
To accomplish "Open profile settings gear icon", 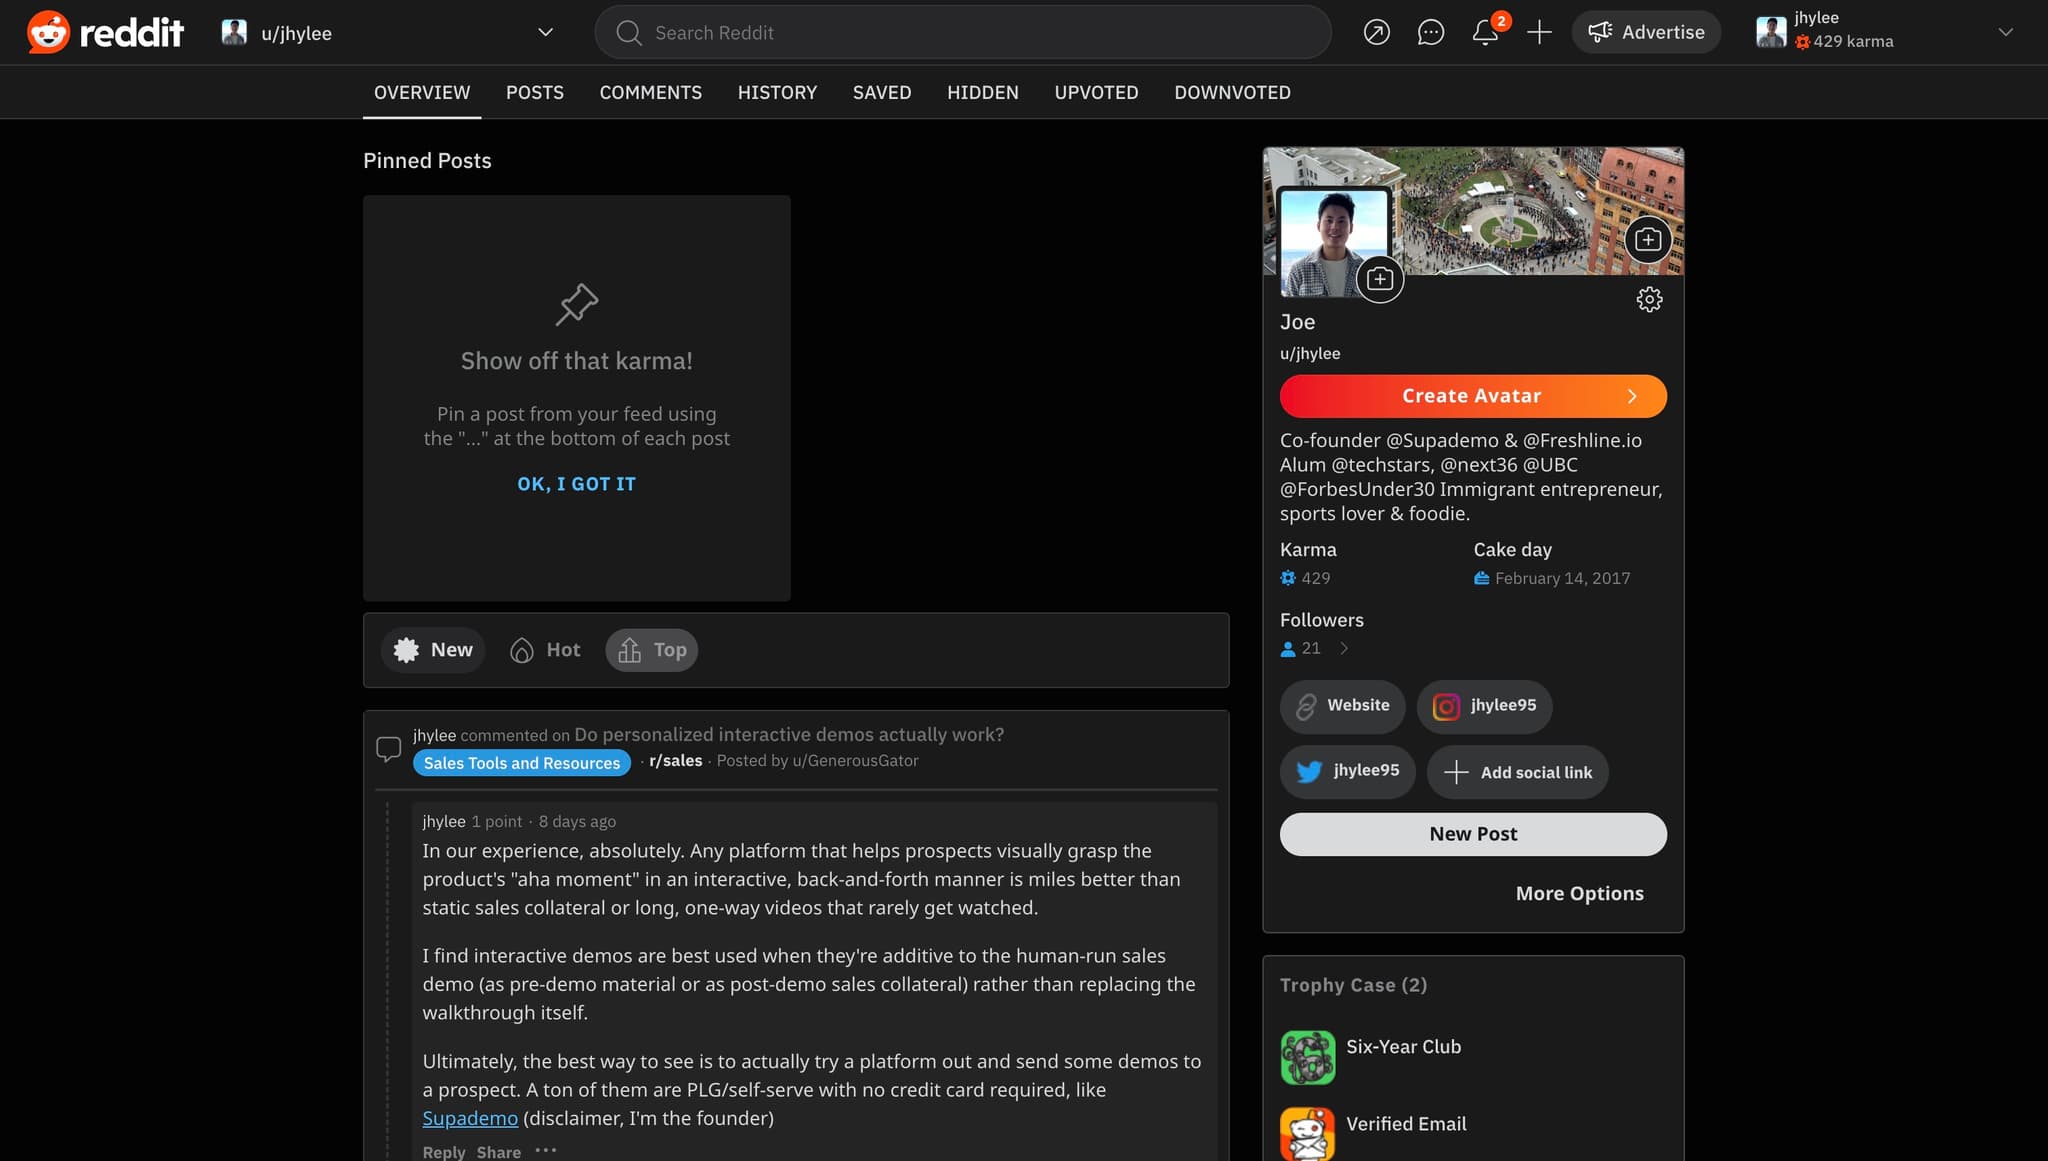I will 1648,299.
